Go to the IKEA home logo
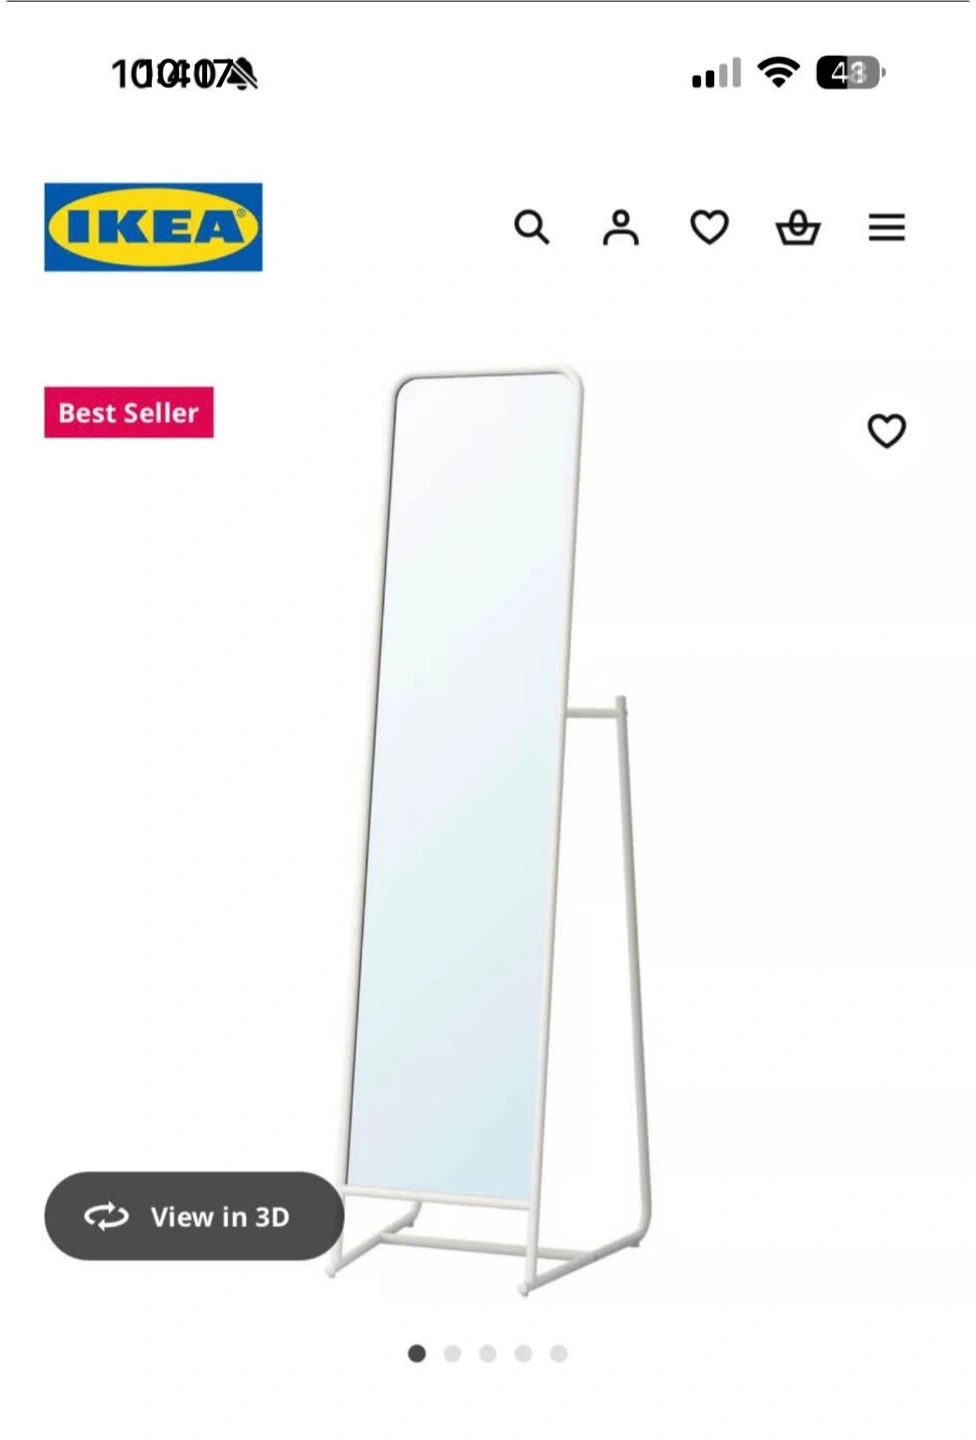Image resolution: width=976 pixels, height=1440 pixels. (x=153, y=227)
